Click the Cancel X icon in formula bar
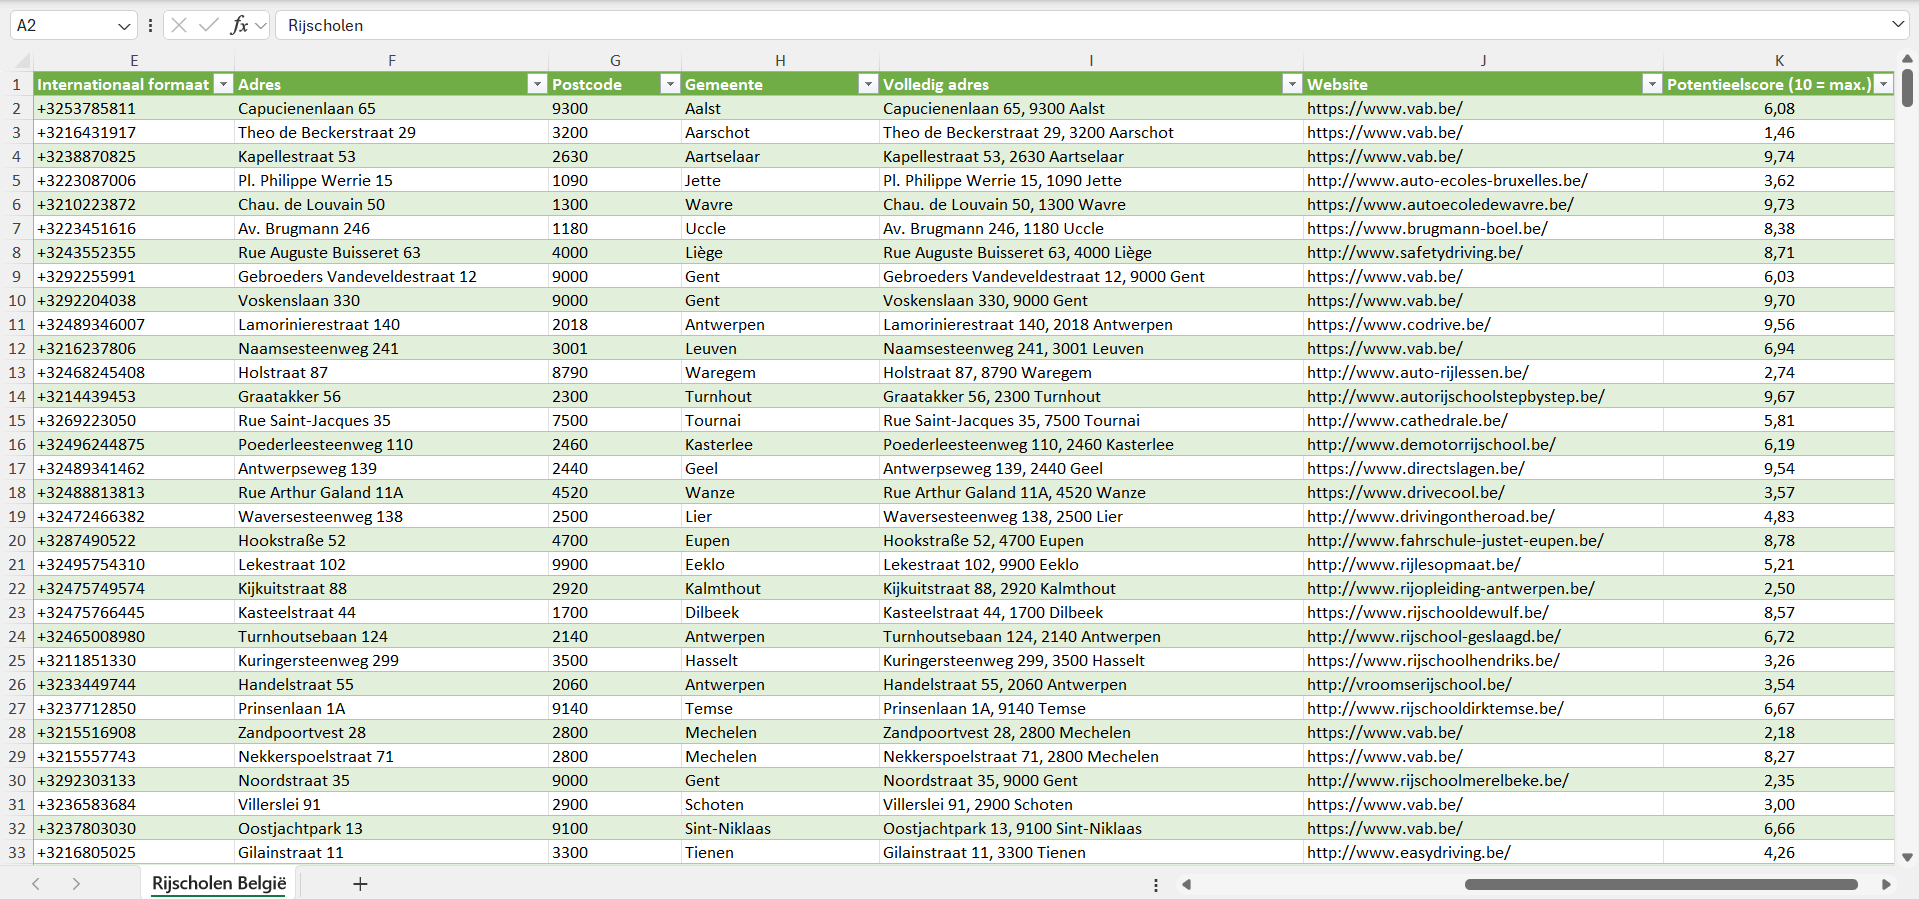 (x=179, y=25)
